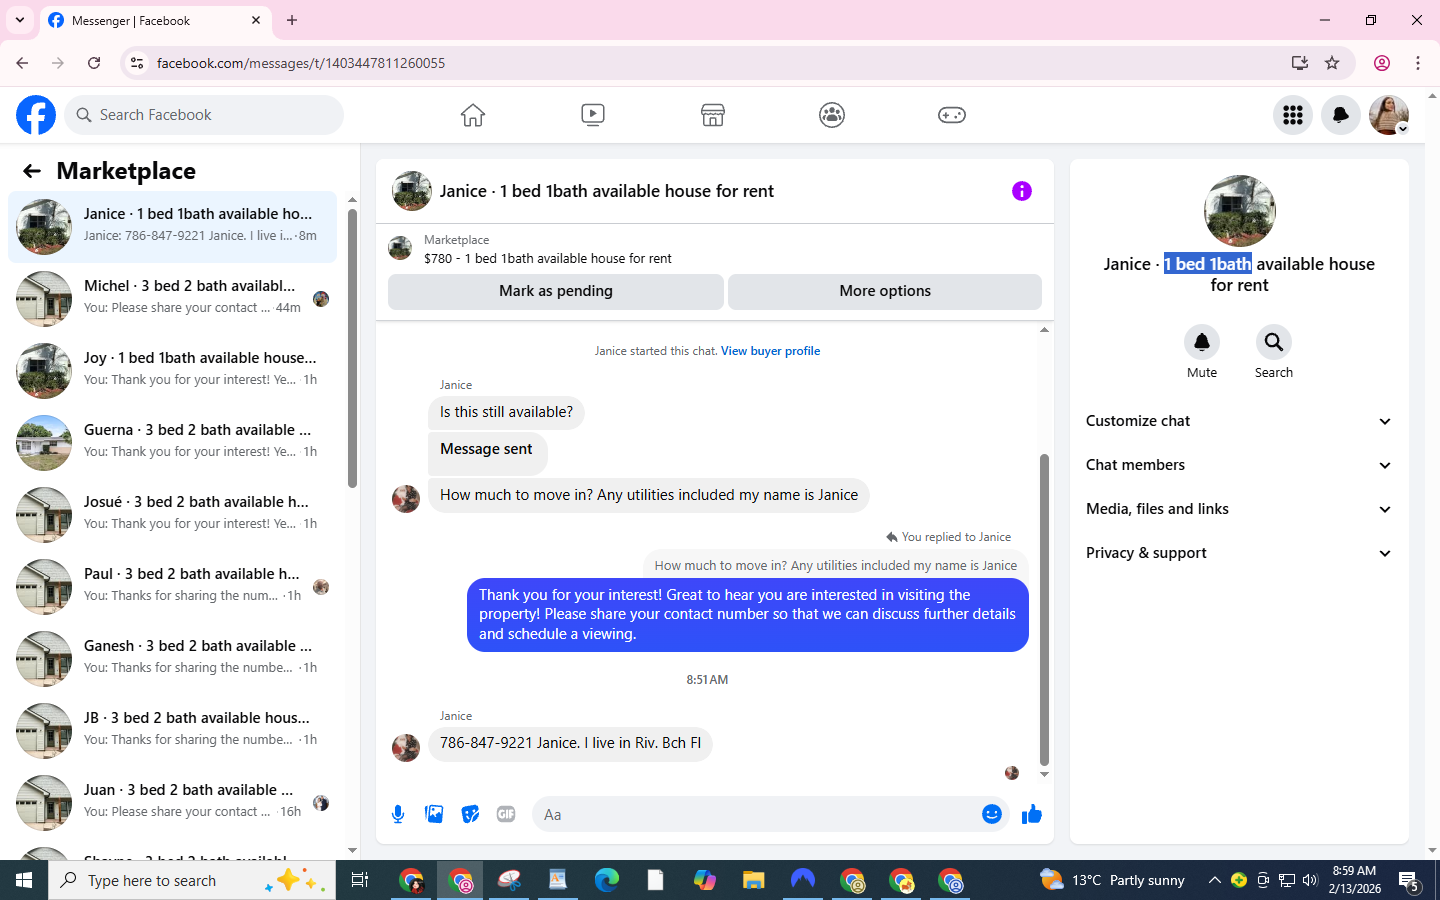Attach a file with photo icon
The width and height of the screenshot is (1440, 900).
pyautogui.click(x=434, y=814)
